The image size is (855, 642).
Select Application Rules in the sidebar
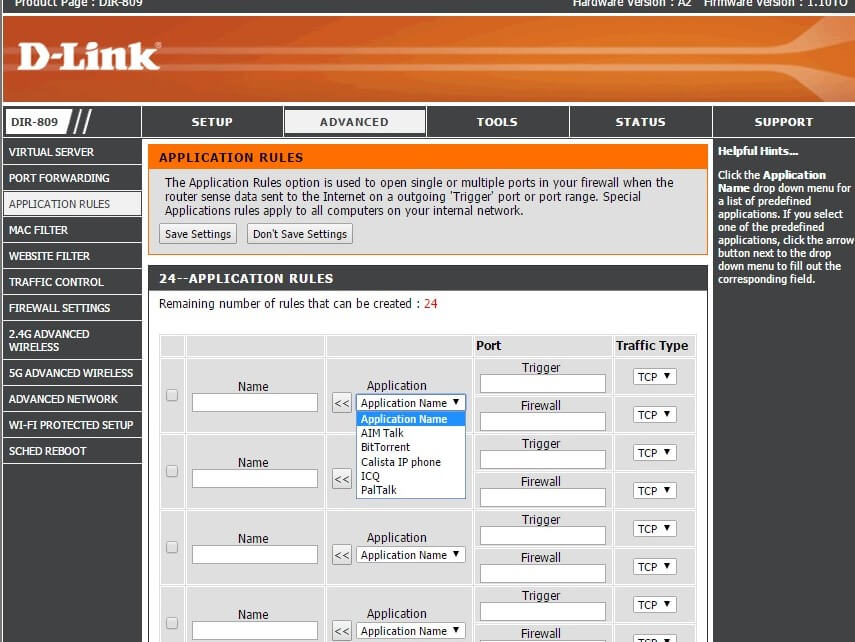[x=72, y=204]
